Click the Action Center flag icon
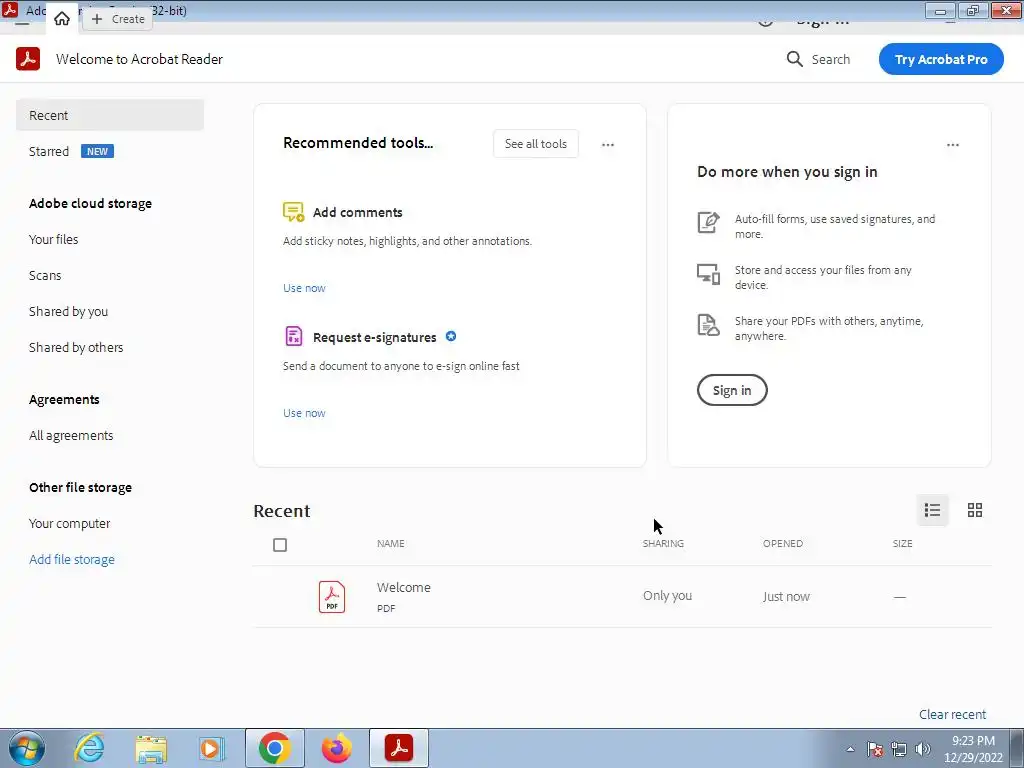Image resolution: width=1024 pixels, height=768 pixels. coord(874,749)
